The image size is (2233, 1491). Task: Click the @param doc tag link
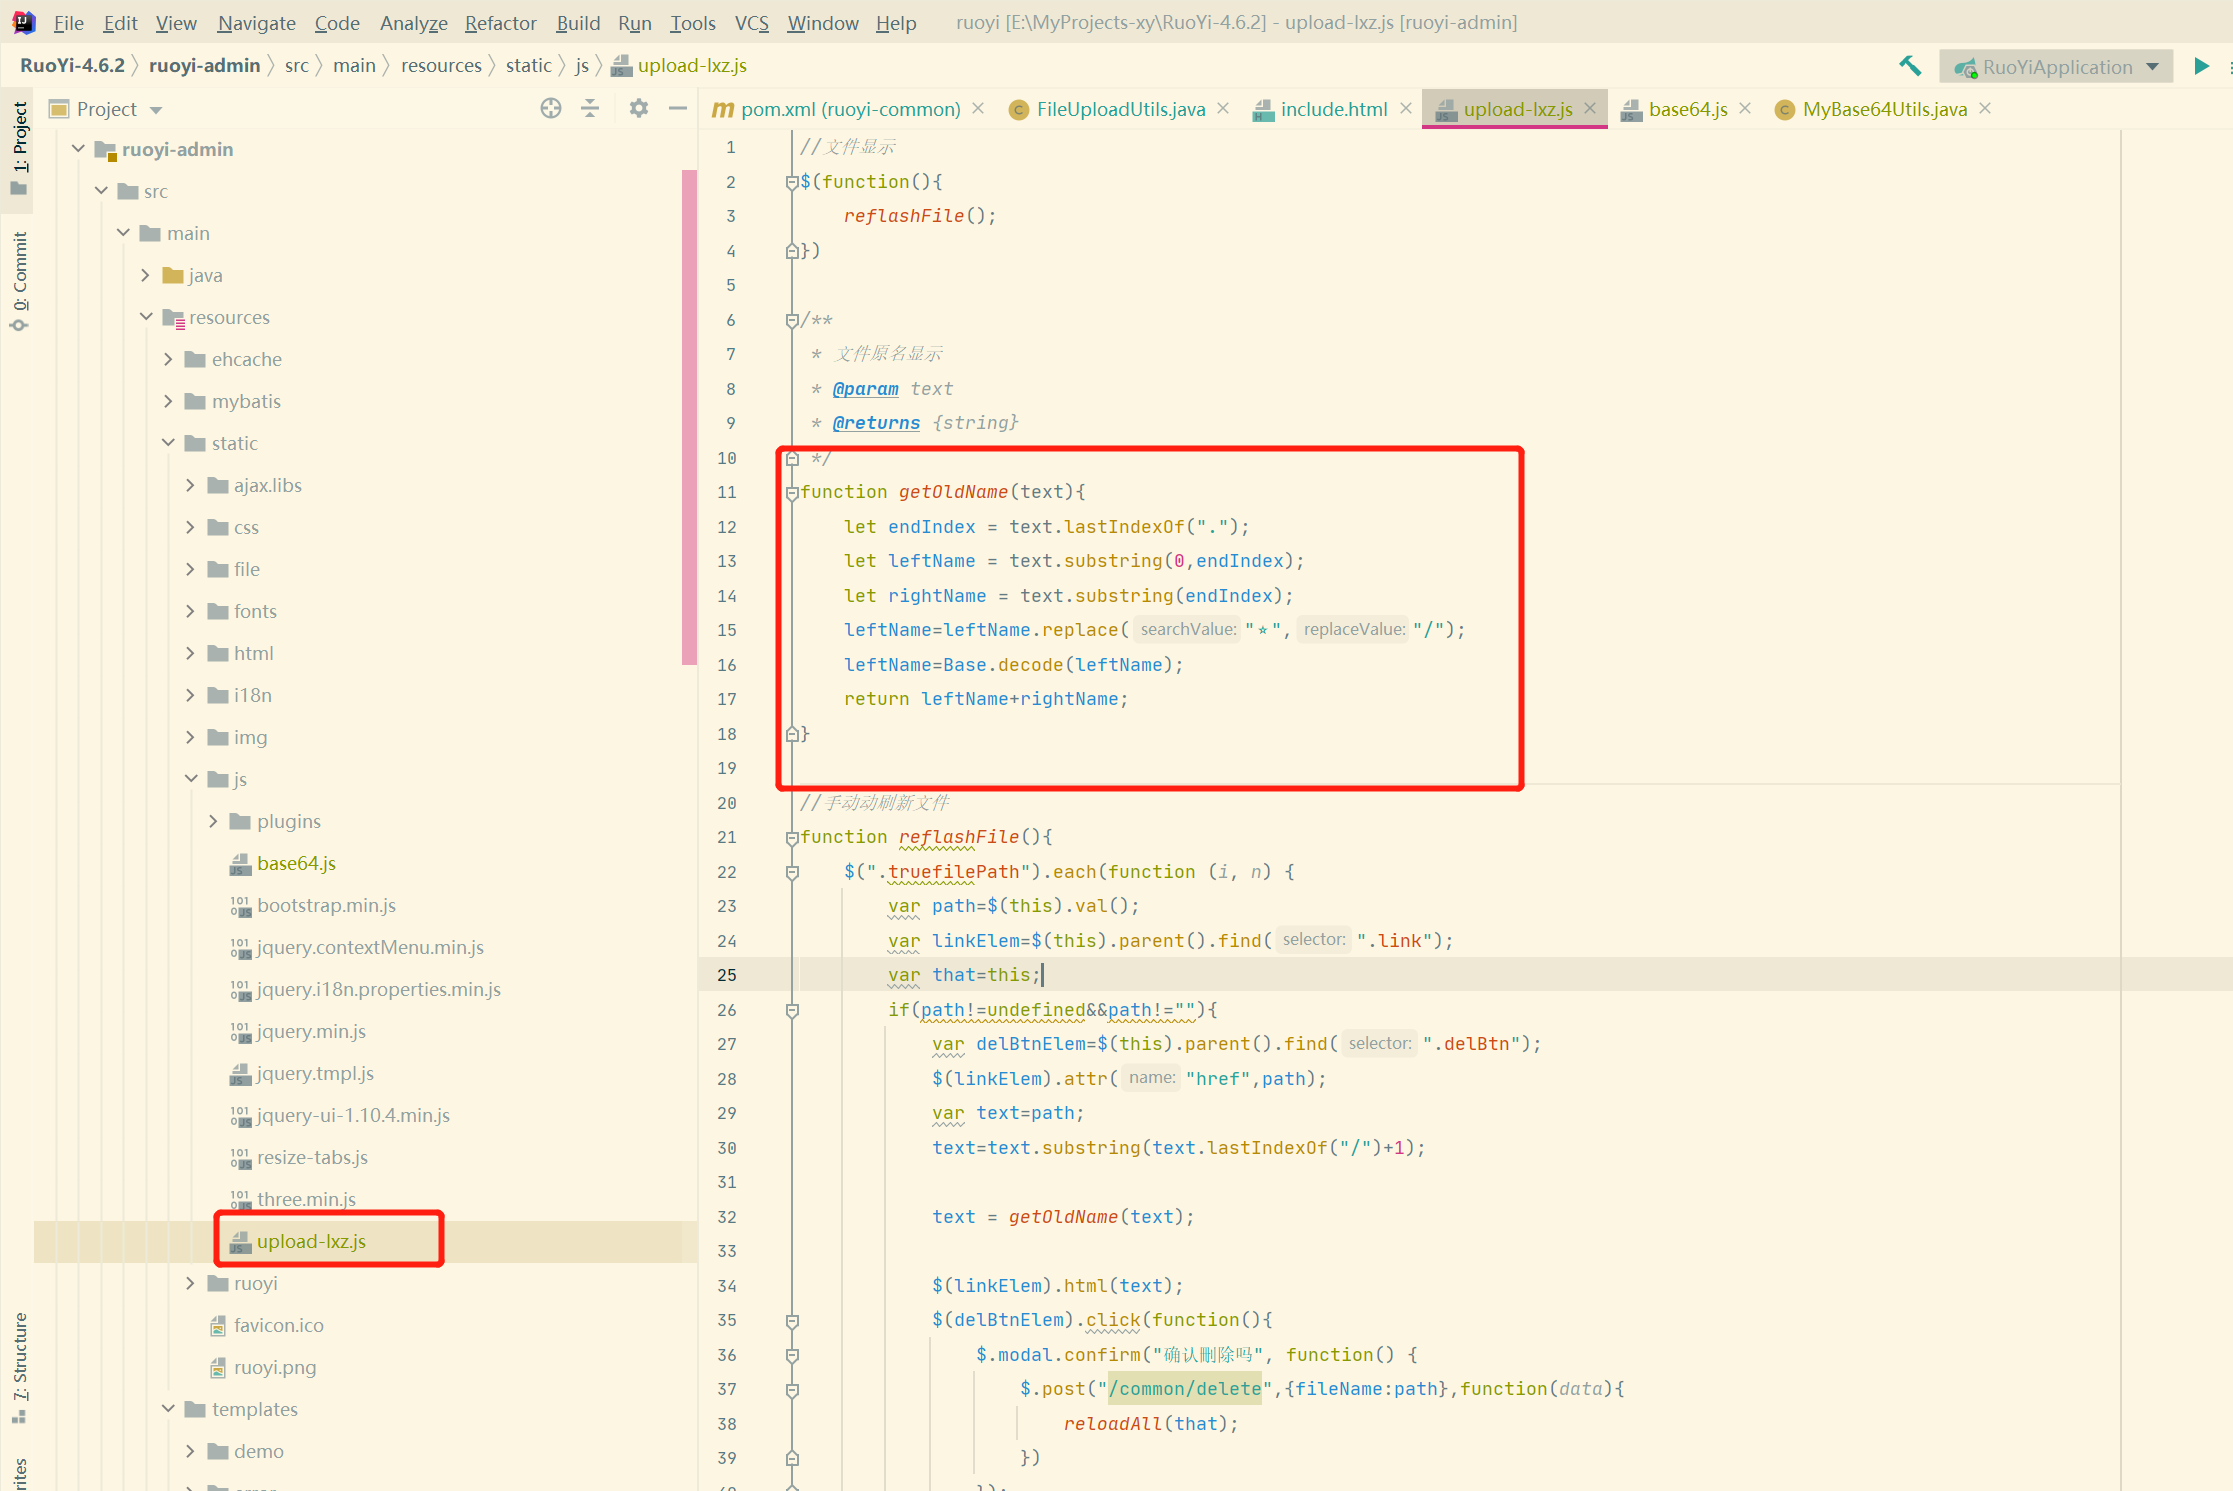865,389
